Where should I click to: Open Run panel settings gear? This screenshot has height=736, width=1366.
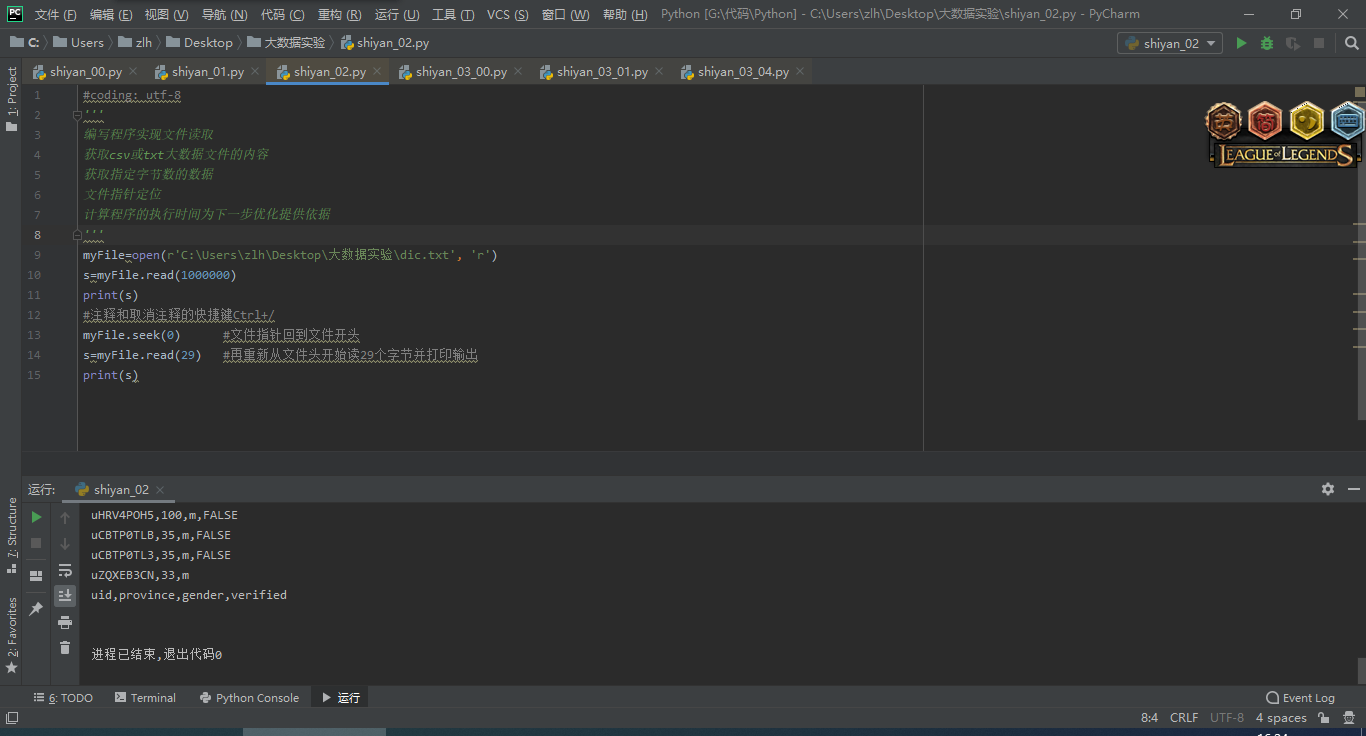pyautogui.click(x=1327, y=489)
